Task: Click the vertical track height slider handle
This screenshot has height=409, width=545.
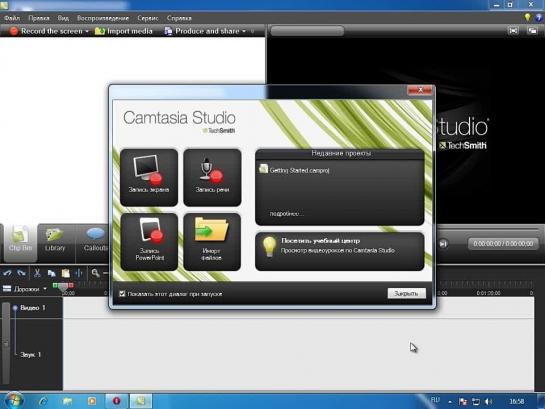Action: coord(6,343)
